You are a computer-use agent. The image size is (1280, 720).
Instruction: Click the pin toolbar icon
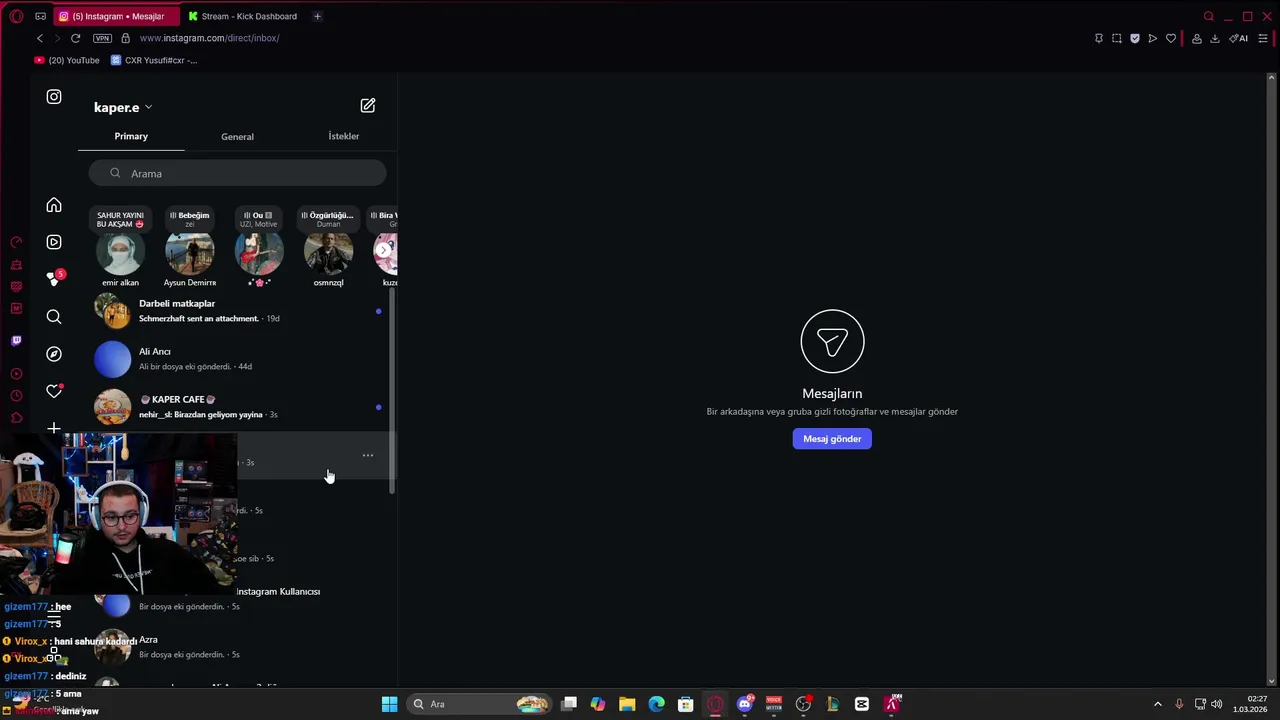click(1099, 38)
